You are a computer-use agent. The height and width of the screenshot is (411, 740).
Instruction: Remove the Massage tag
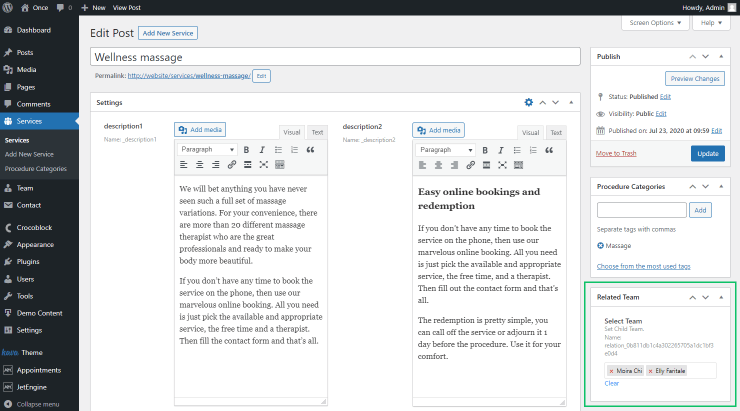click(600, 245)
